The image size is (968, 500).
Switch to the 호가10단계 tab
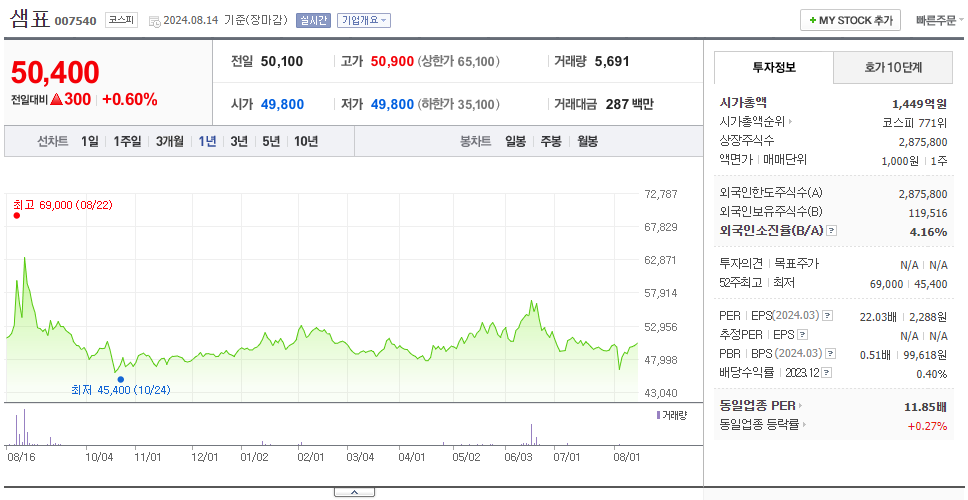893,67
